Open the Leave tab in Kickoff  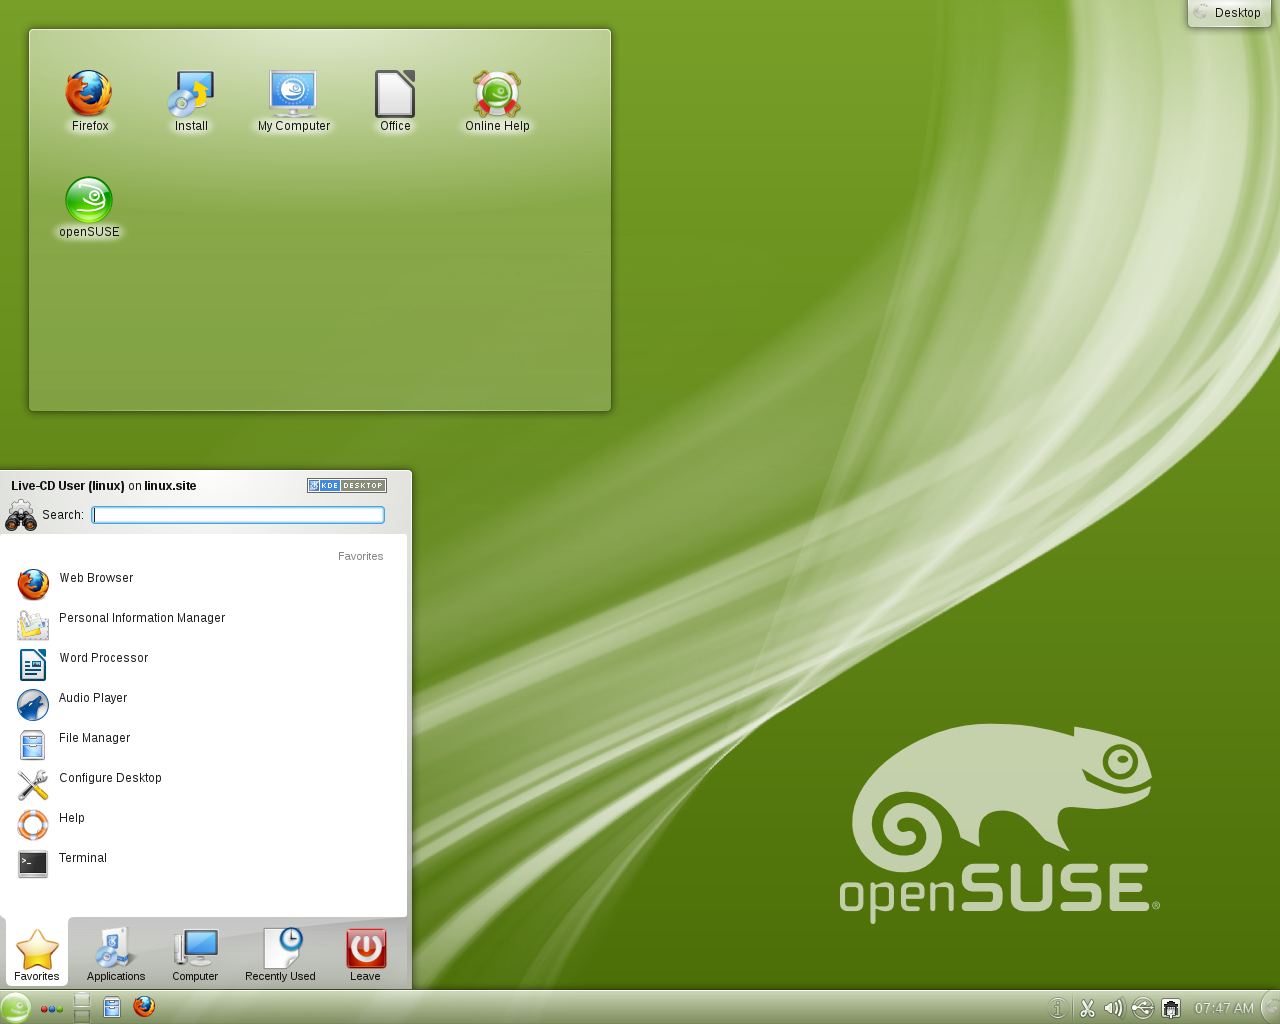[364, 955]
